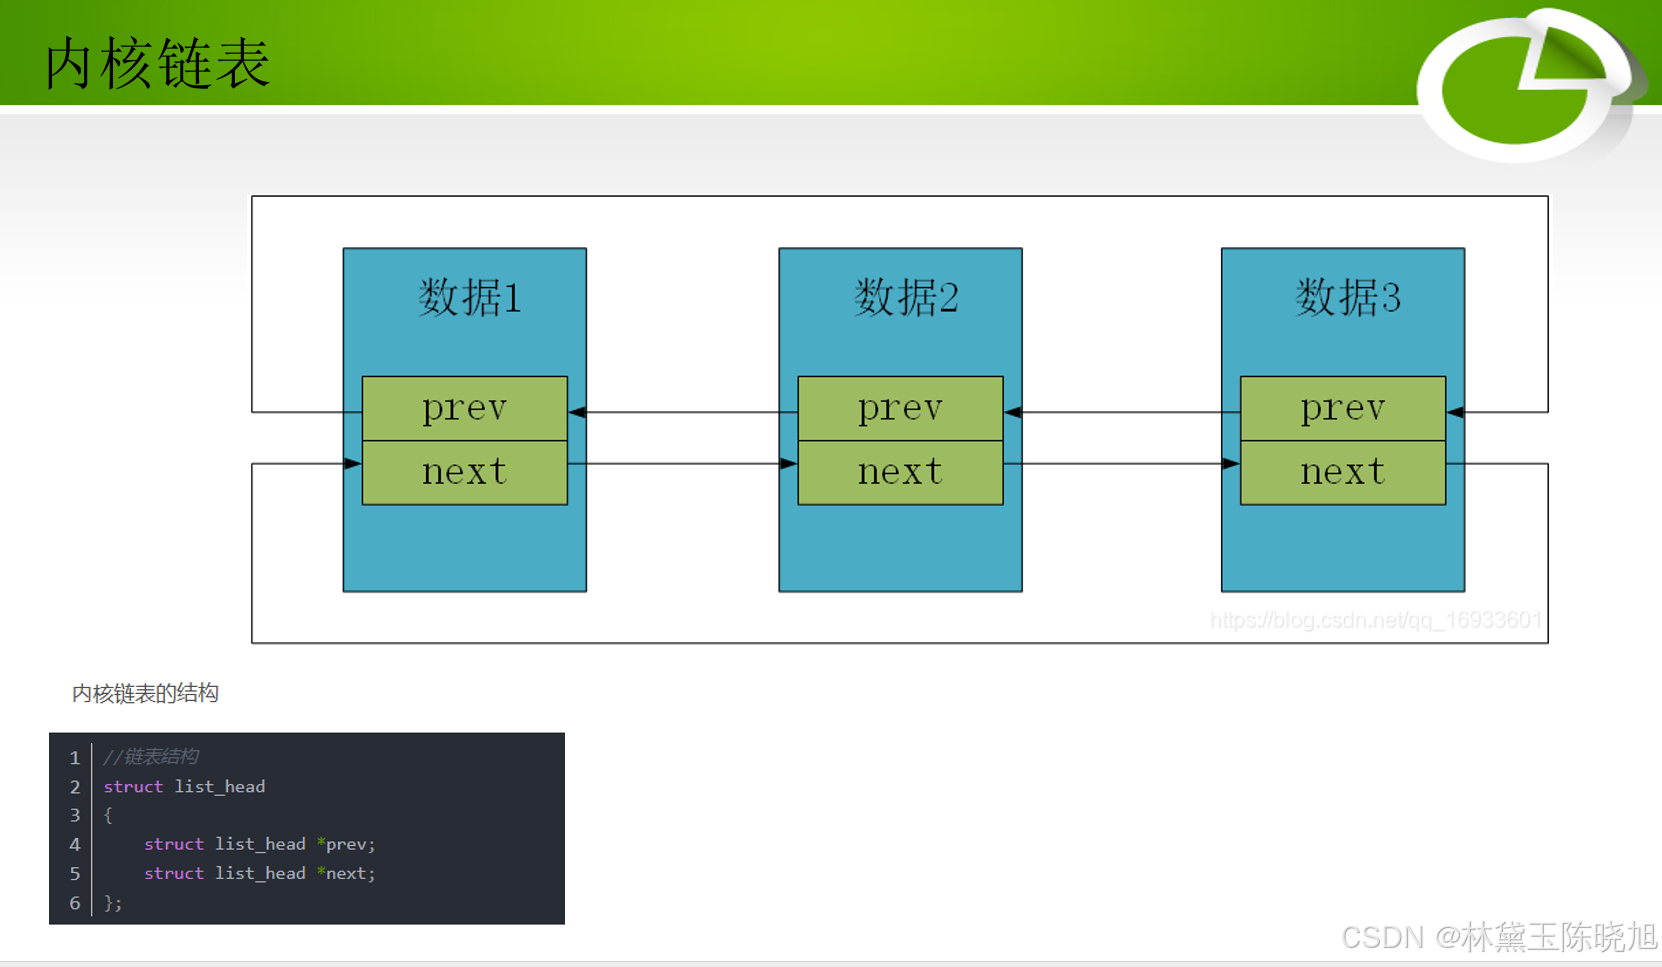Image resolution: width=1662 pixels, height=967 pixels.
Task: Toggle the prev pointer of 数据2
Action: click(x=899, y=408)
